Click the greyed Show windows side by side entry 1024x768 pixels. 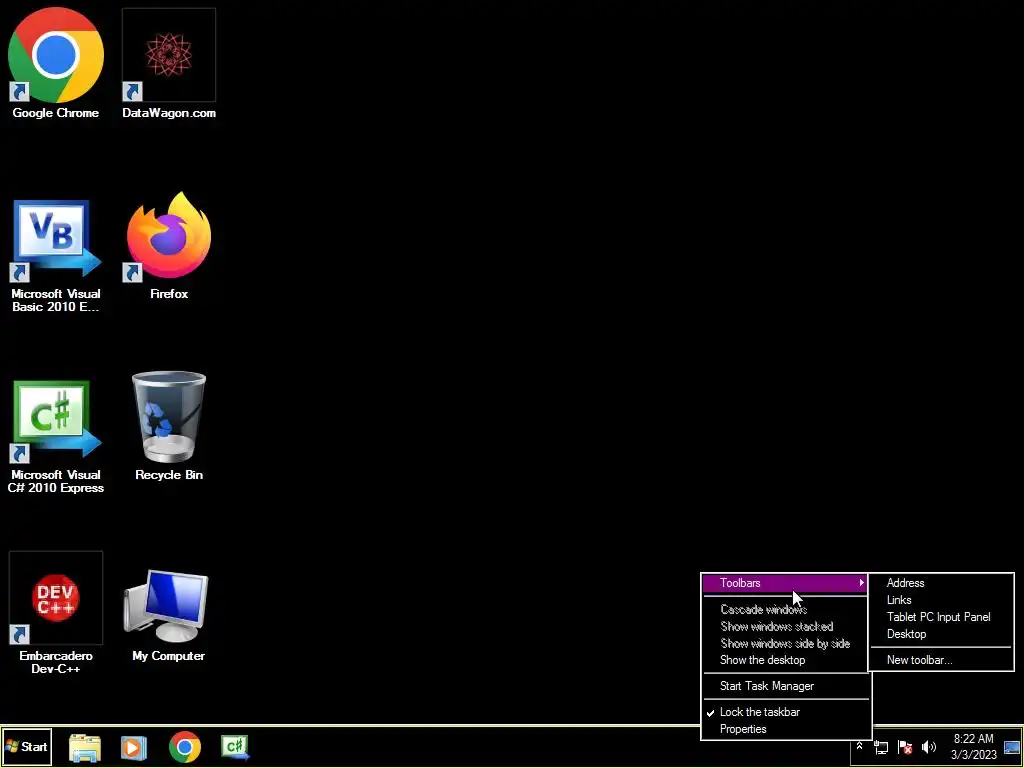(x=784, y=643)
